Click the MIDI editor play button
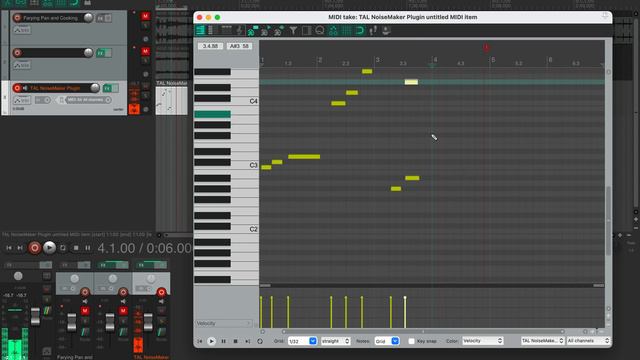The image size is (640, 360). tap(211, 341)
